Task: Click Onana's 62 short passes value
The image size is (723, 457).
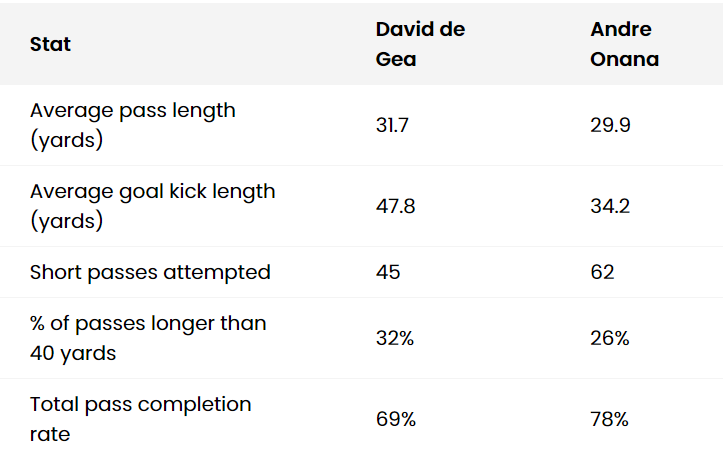Action: point(602,272)
